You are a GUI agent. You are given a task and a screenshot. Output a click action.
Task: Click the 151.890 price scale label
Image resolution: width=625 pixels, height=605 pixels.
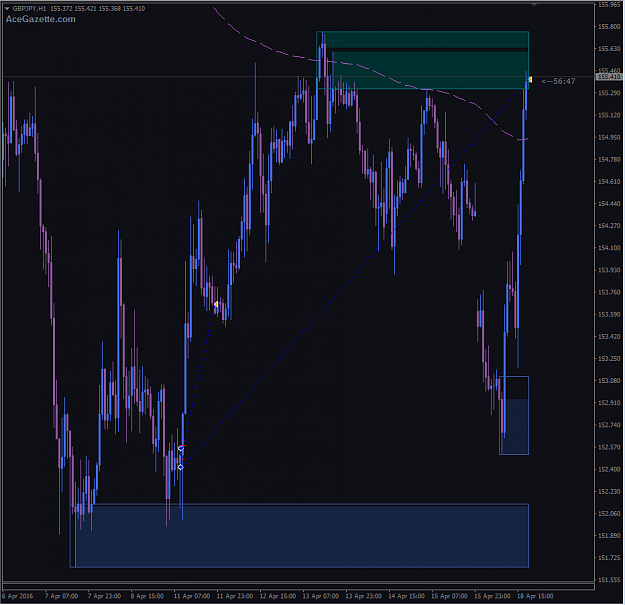[x=609, y=536]
